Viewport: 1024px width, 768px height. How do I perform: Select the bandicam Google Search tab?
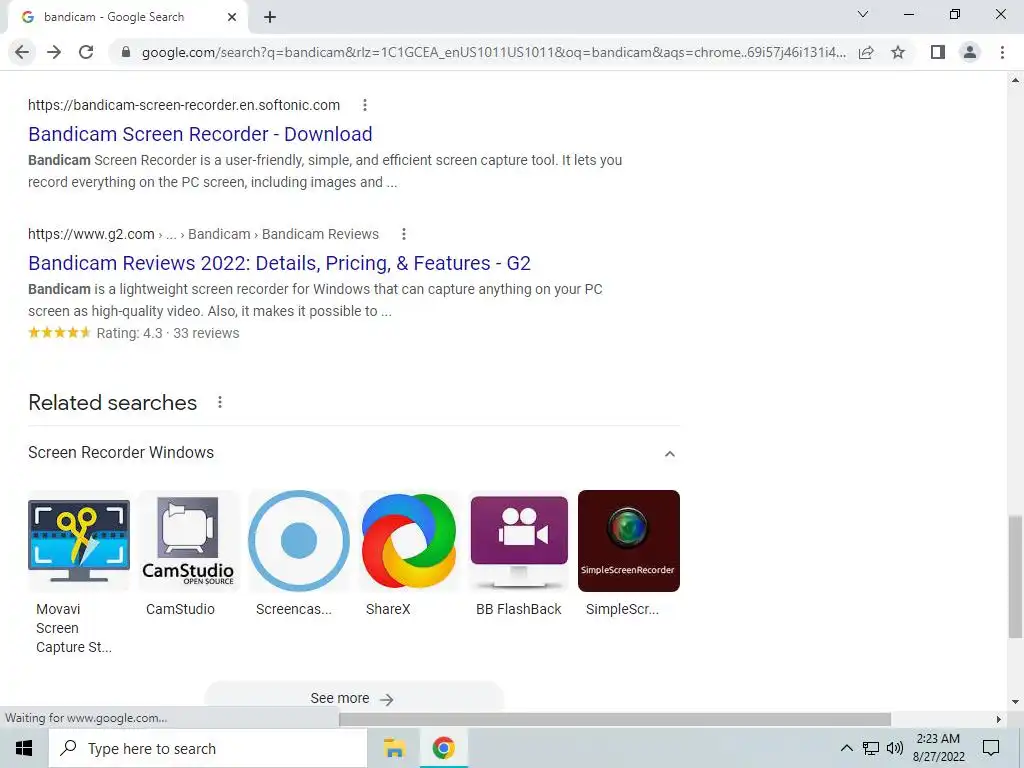(127, 18)
